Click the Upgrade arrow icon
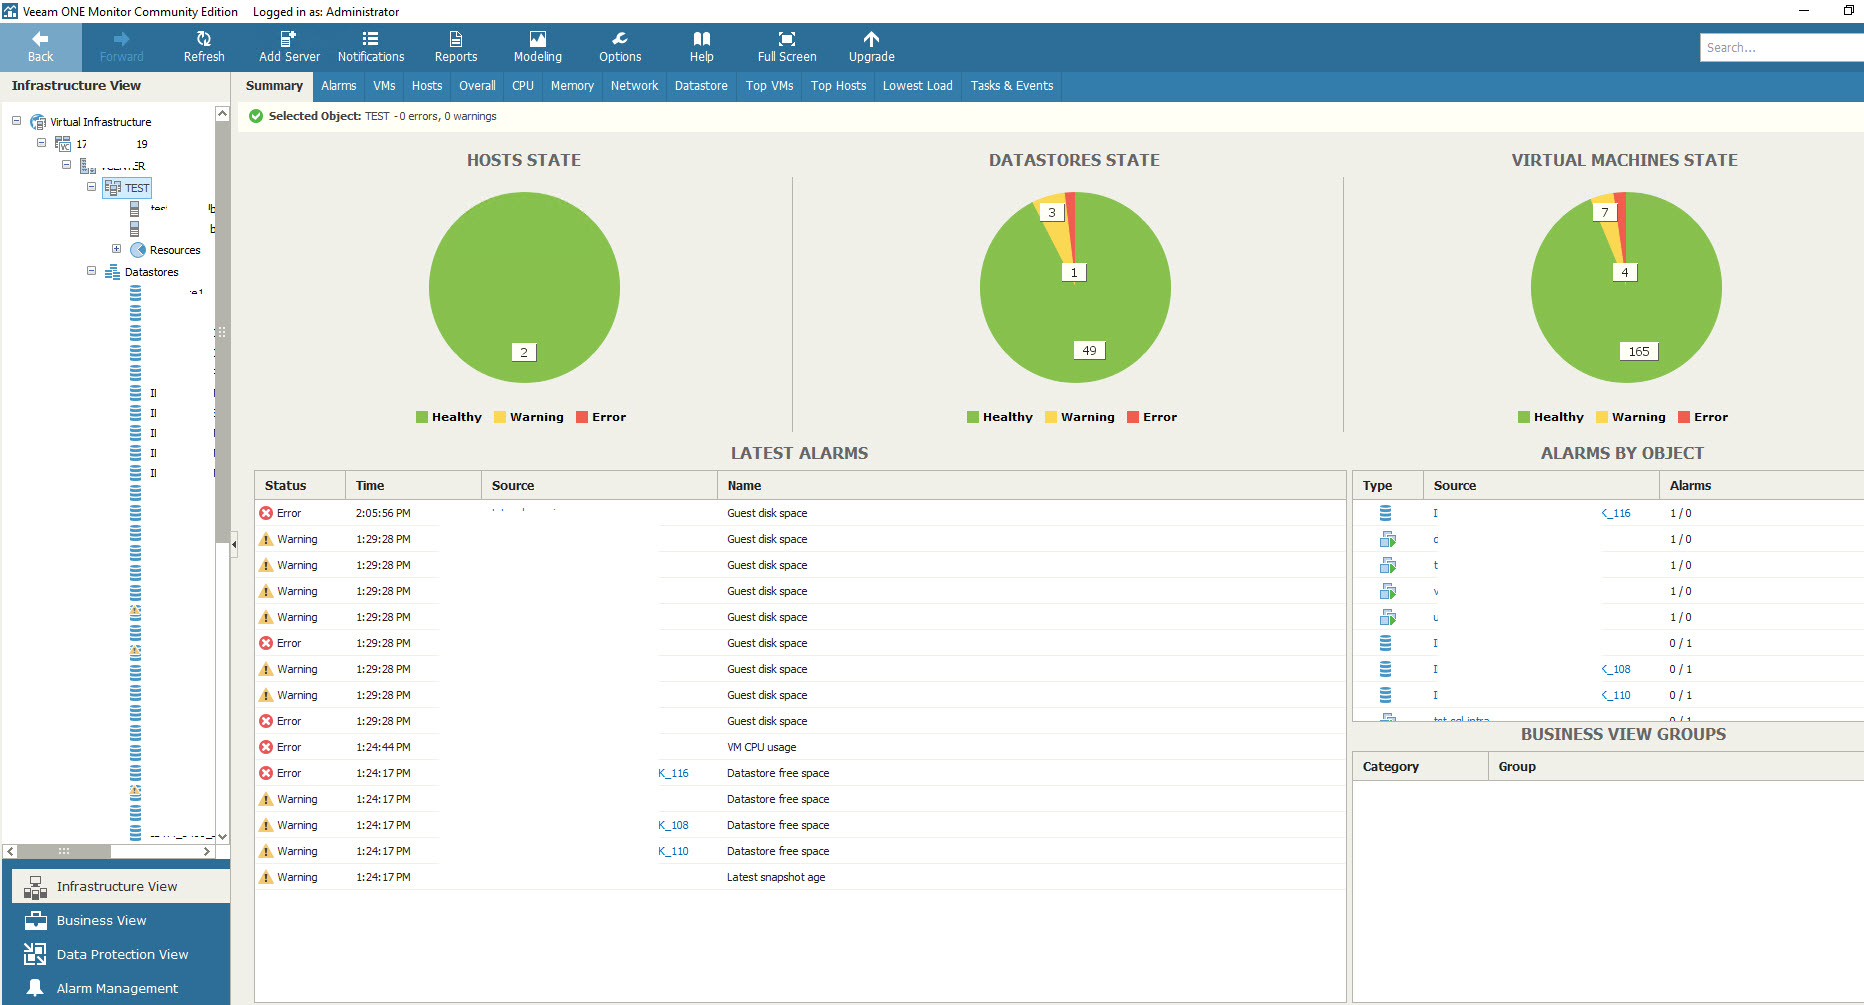This screenshot has width=1864, height=1005. 871,46
